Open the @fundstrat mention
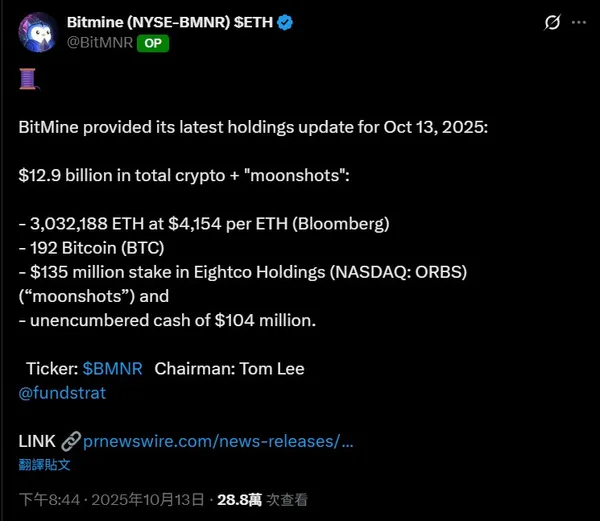 coord(62,392)
